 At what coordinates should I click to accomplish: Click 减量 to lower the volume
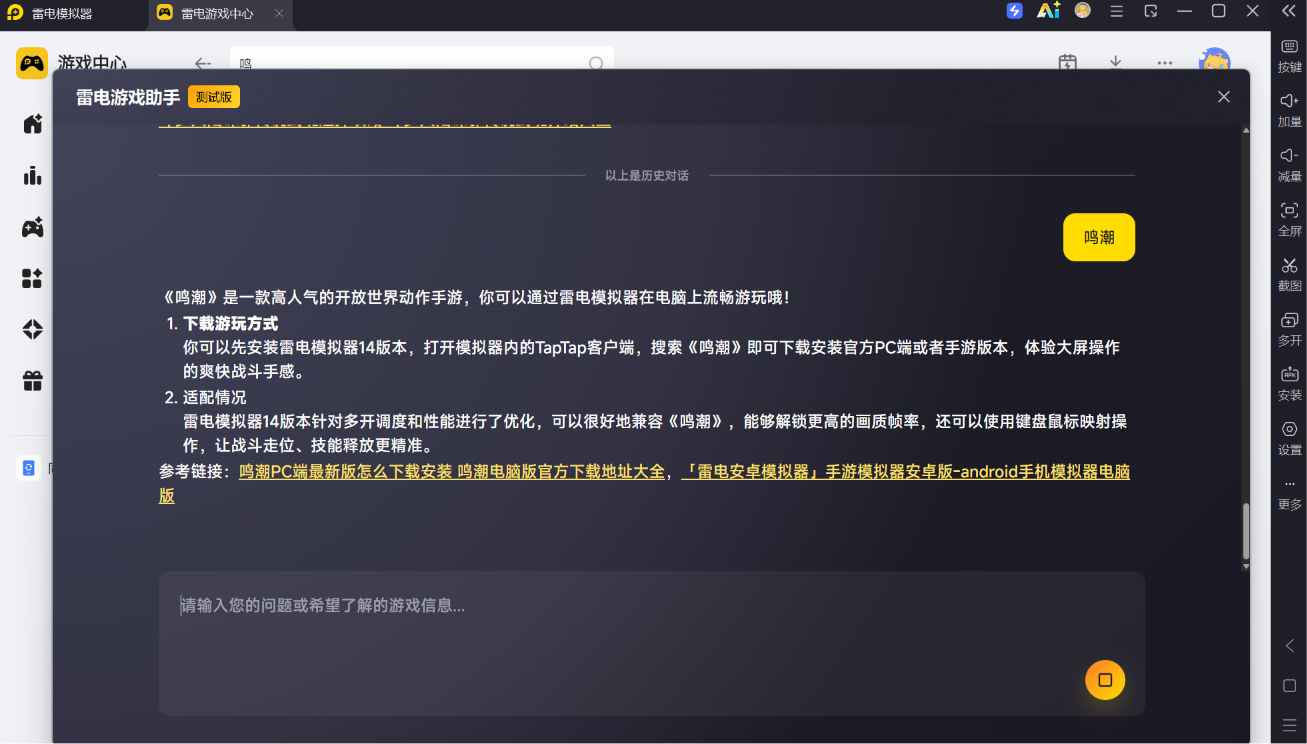click(x=1290, y=165)
